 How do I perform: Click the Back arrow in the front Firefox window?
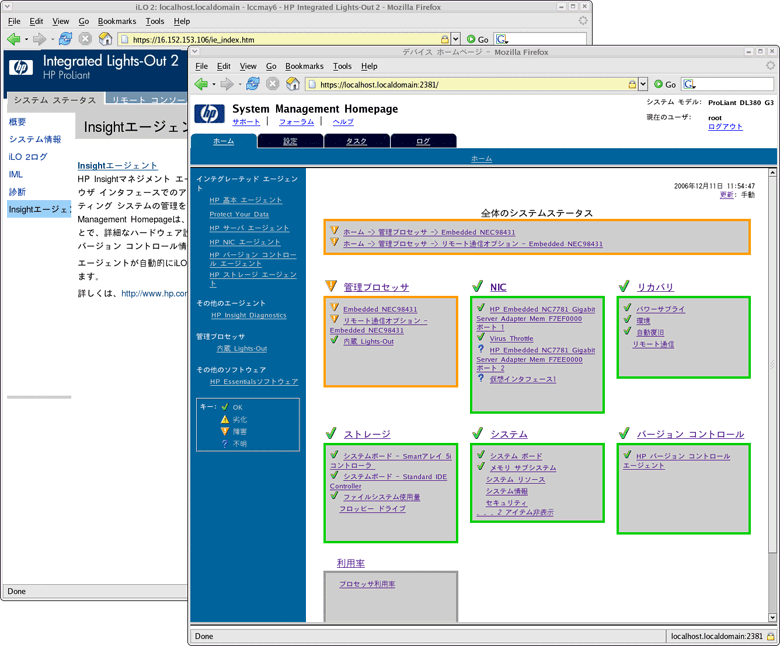click(x=201, y=84)
